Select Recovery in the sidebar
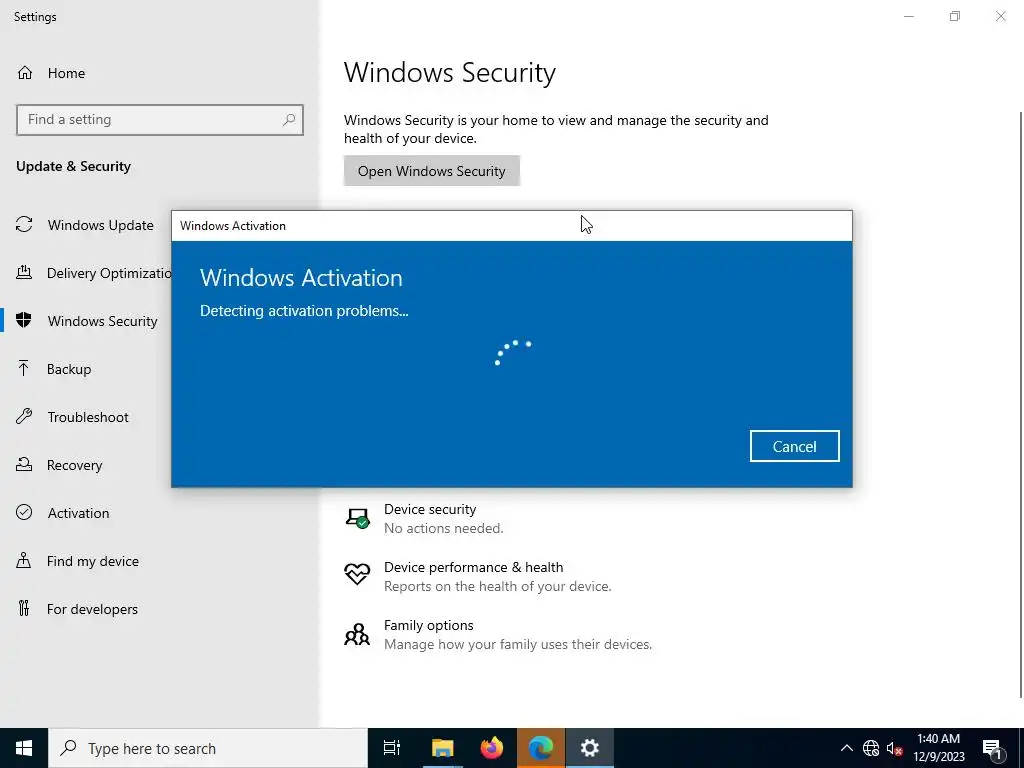This screenshot has height=768, width=1024. pyautogui.click(x=74, y=464)
